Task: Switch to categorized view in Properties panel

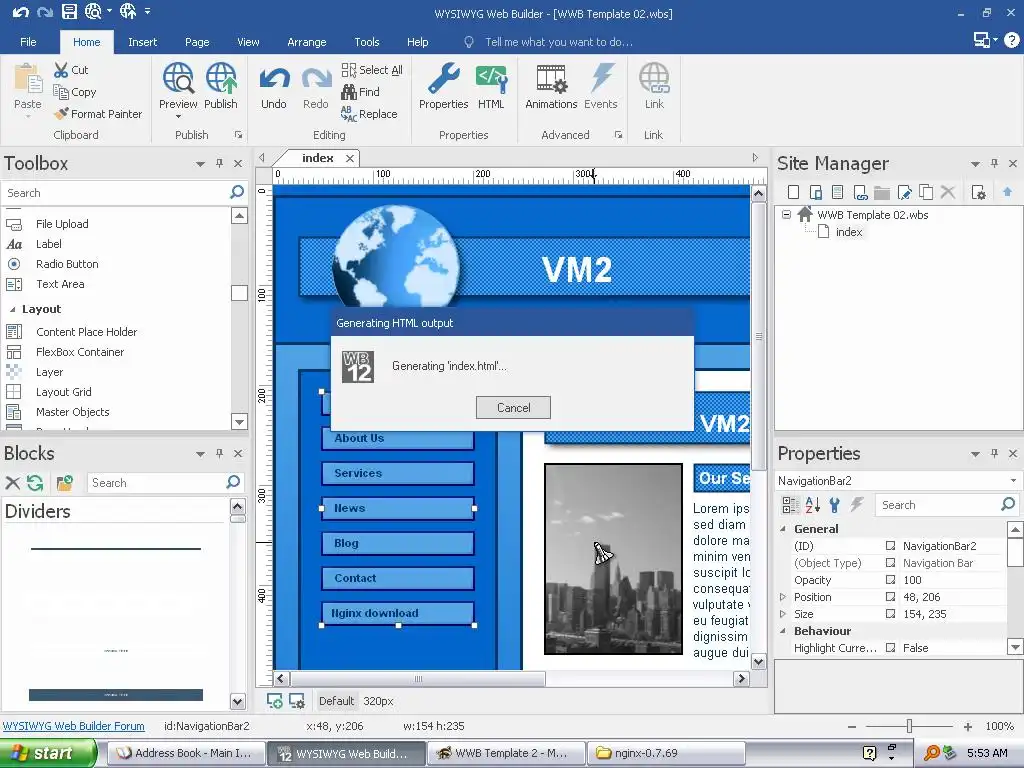Action: [790, 504]
